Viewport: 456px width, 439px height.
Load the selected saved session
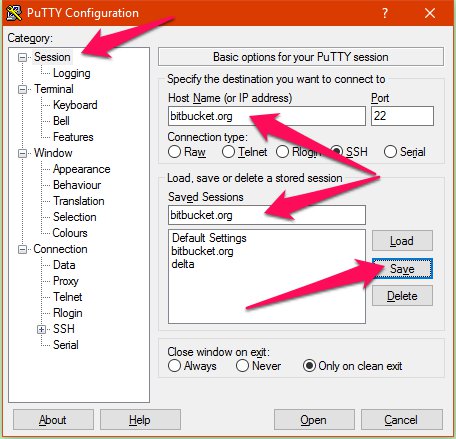402,241
